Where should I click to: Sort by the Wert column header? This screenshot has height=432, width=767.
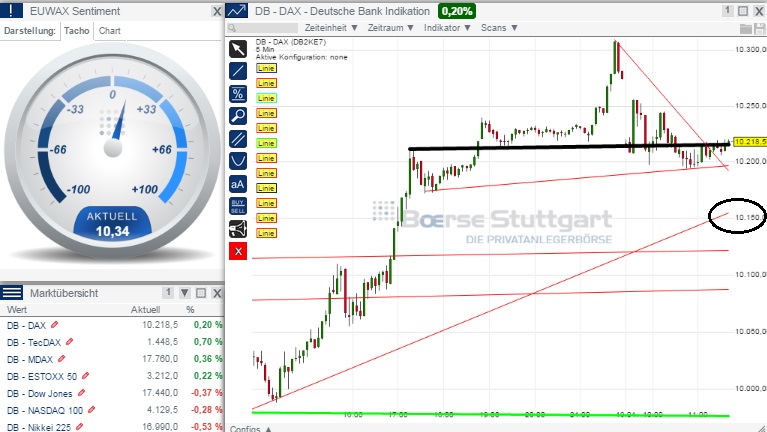coord(17,309)
